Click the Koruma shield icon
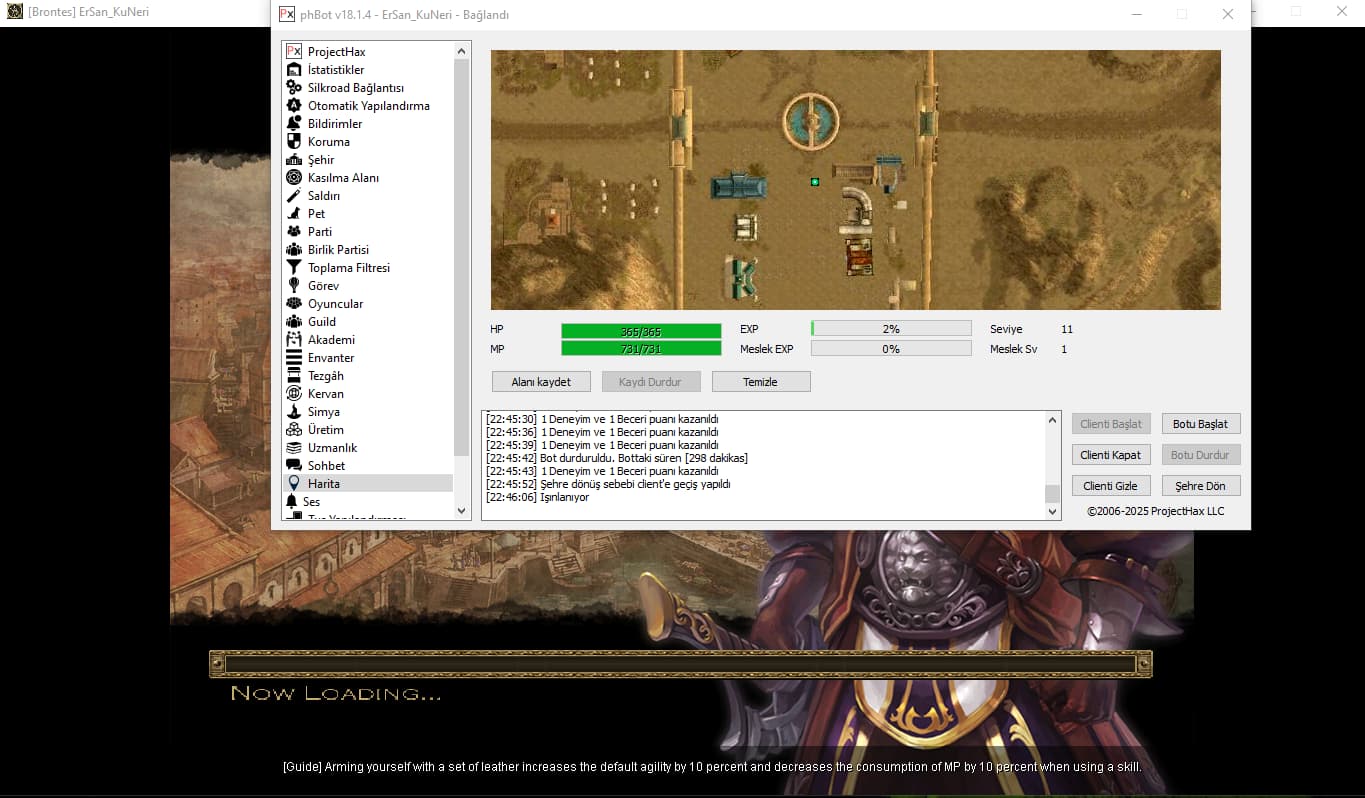The image size is (1365, 798). pos(294,142)
